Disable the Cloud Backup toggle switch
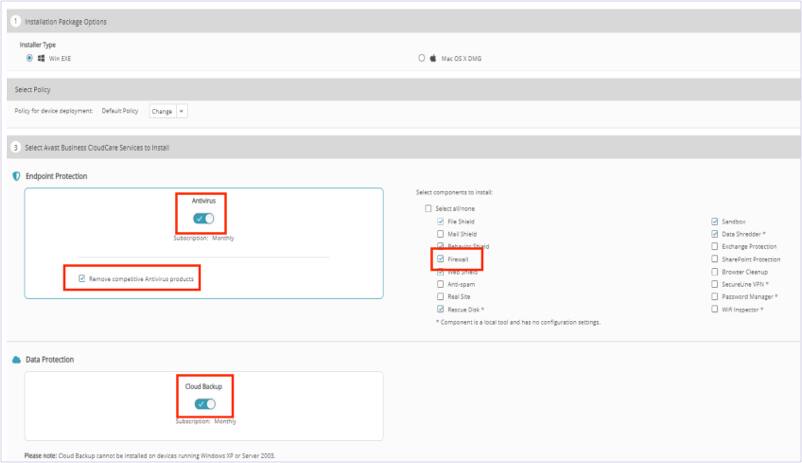Image resolution: width=802 pixels, height=463 pixels. (x=204, y=403)
